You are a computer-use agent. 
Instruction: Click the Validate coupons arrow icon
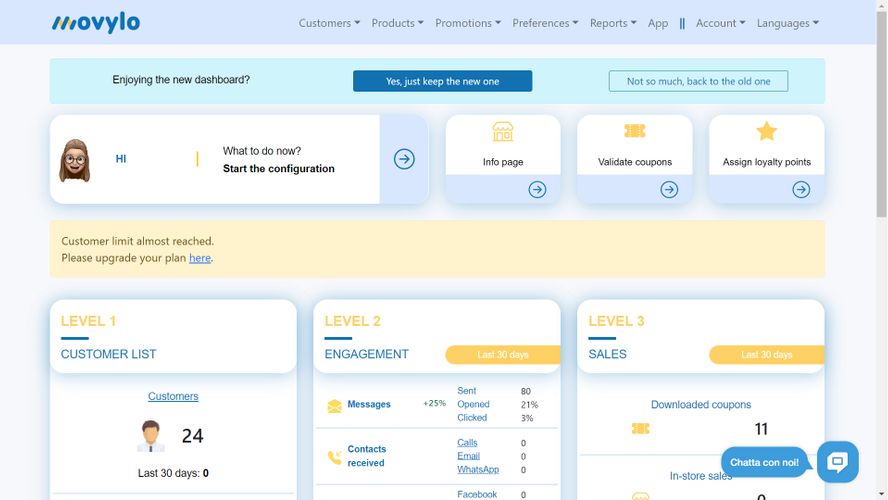click(x=669, y=189)
